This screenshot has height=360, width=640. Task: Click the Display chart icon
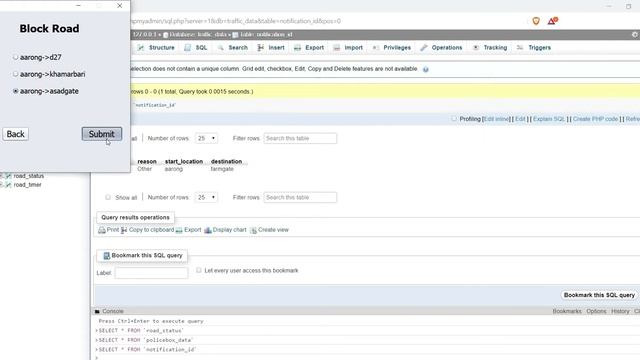(208, 230)
